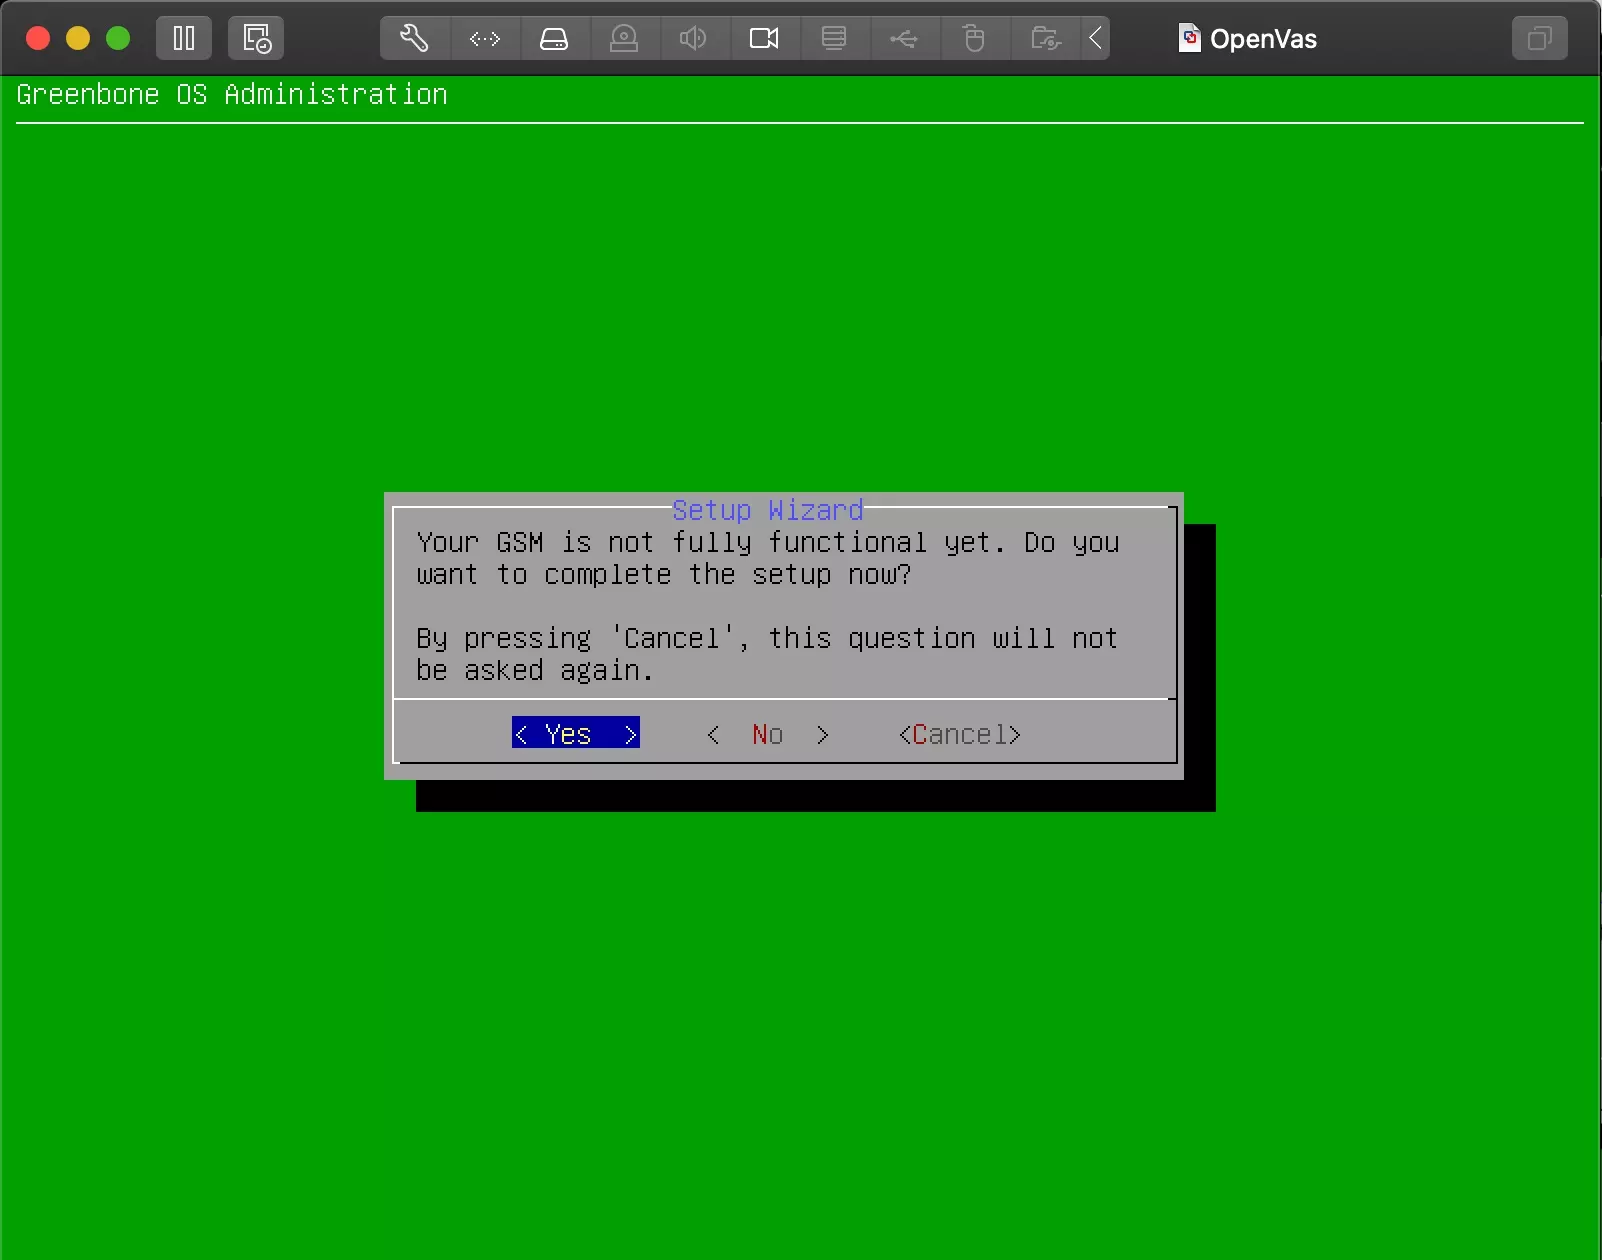Click the mouse capture icon
The width and height of the screenshot is (1602, 1260).
(x=974, y=39)
